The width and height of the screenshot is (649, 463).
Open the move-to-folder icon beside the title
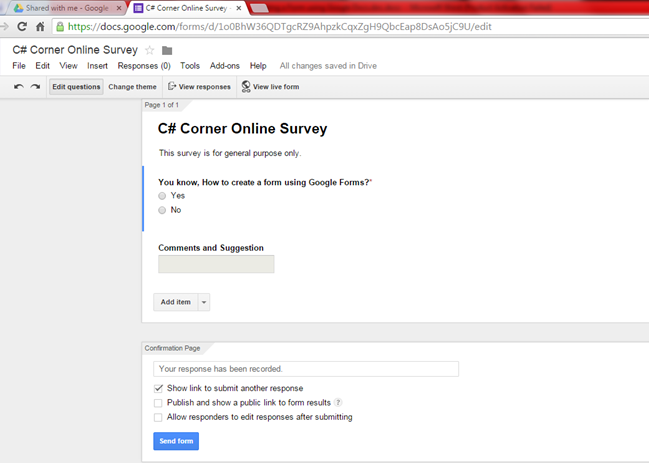click(x=167, y=50)
